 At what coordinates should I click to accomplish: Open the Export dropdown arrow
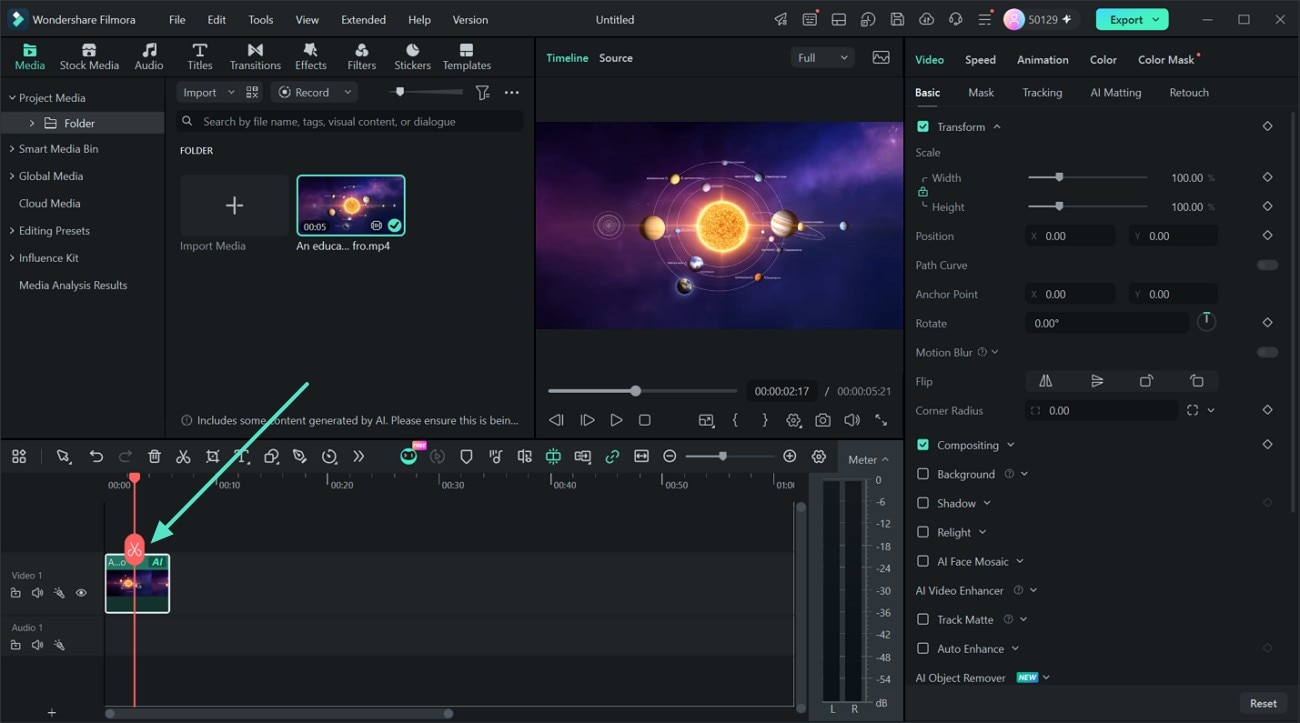click(x=1156, y=19)
